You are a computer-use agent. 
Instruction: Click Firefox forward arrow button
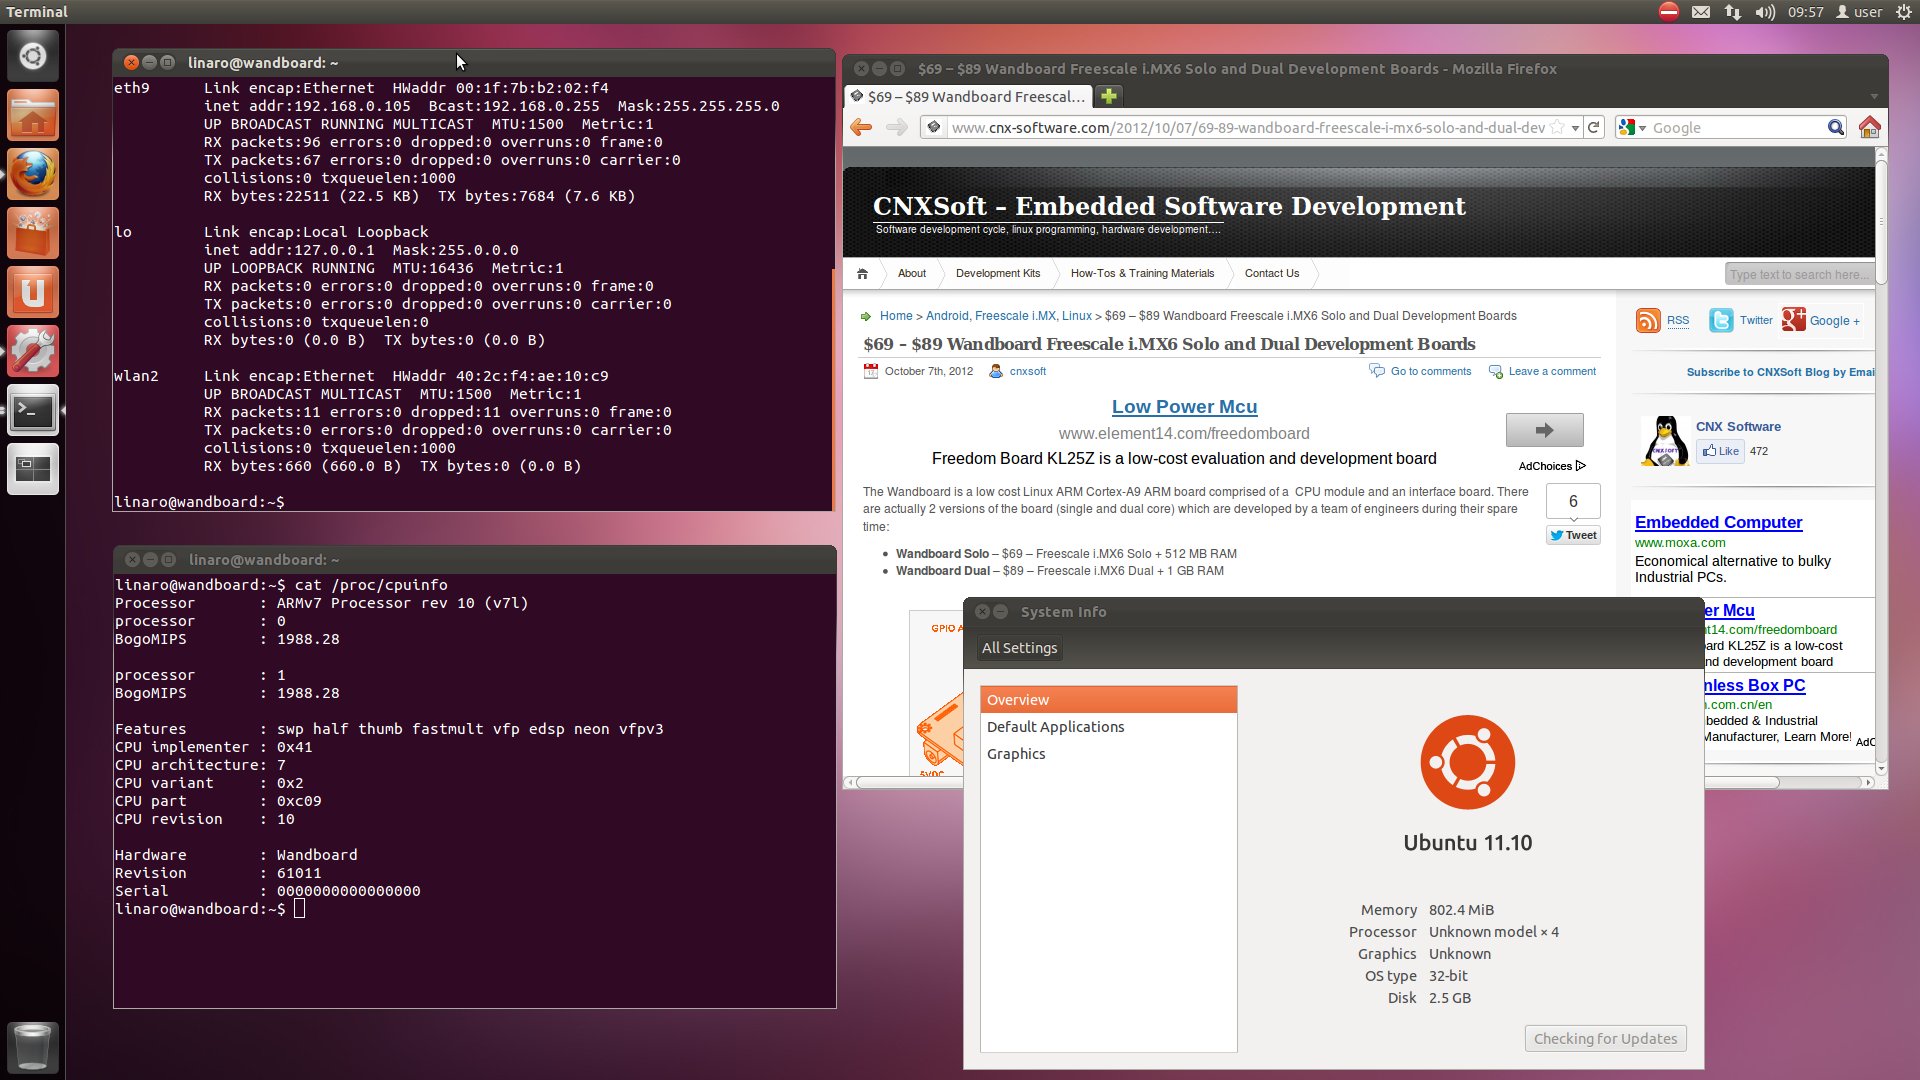click(897, 127)
